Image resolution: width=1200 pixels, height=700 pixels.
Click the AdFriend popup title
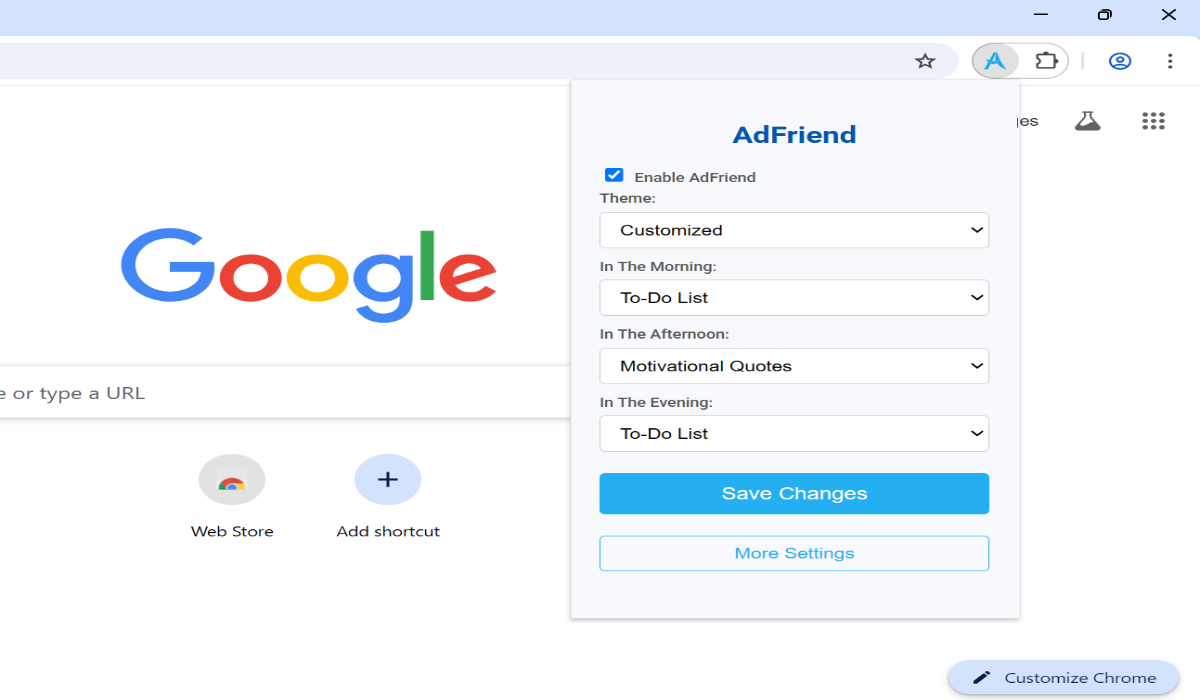(793, 134)
